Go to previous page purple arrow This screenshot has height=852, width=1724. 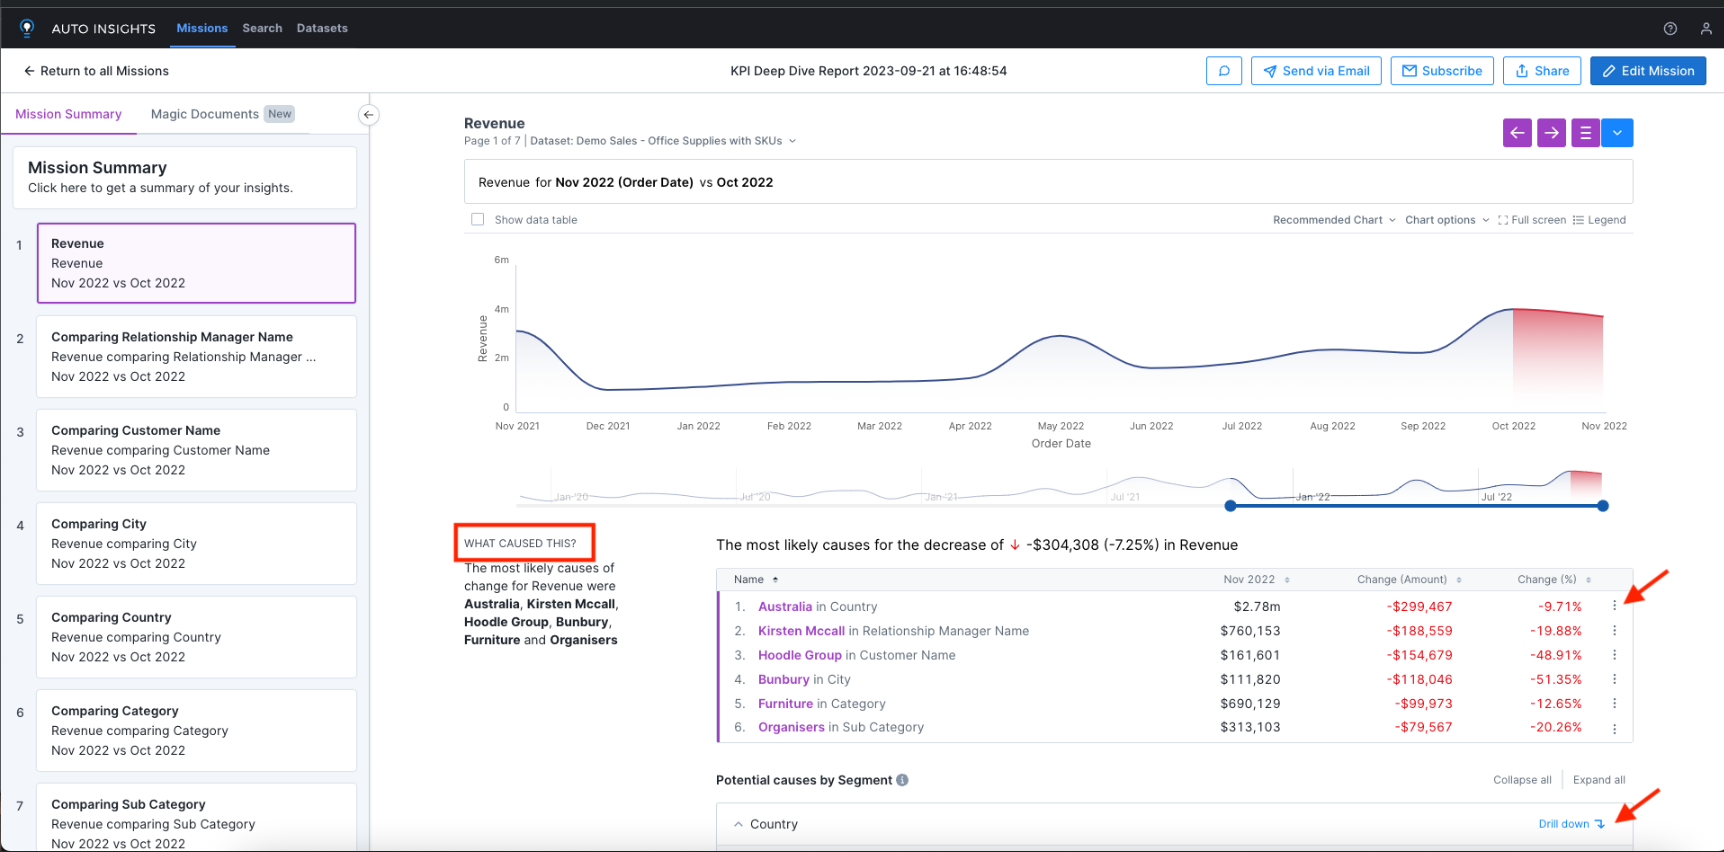point(1516,133)
